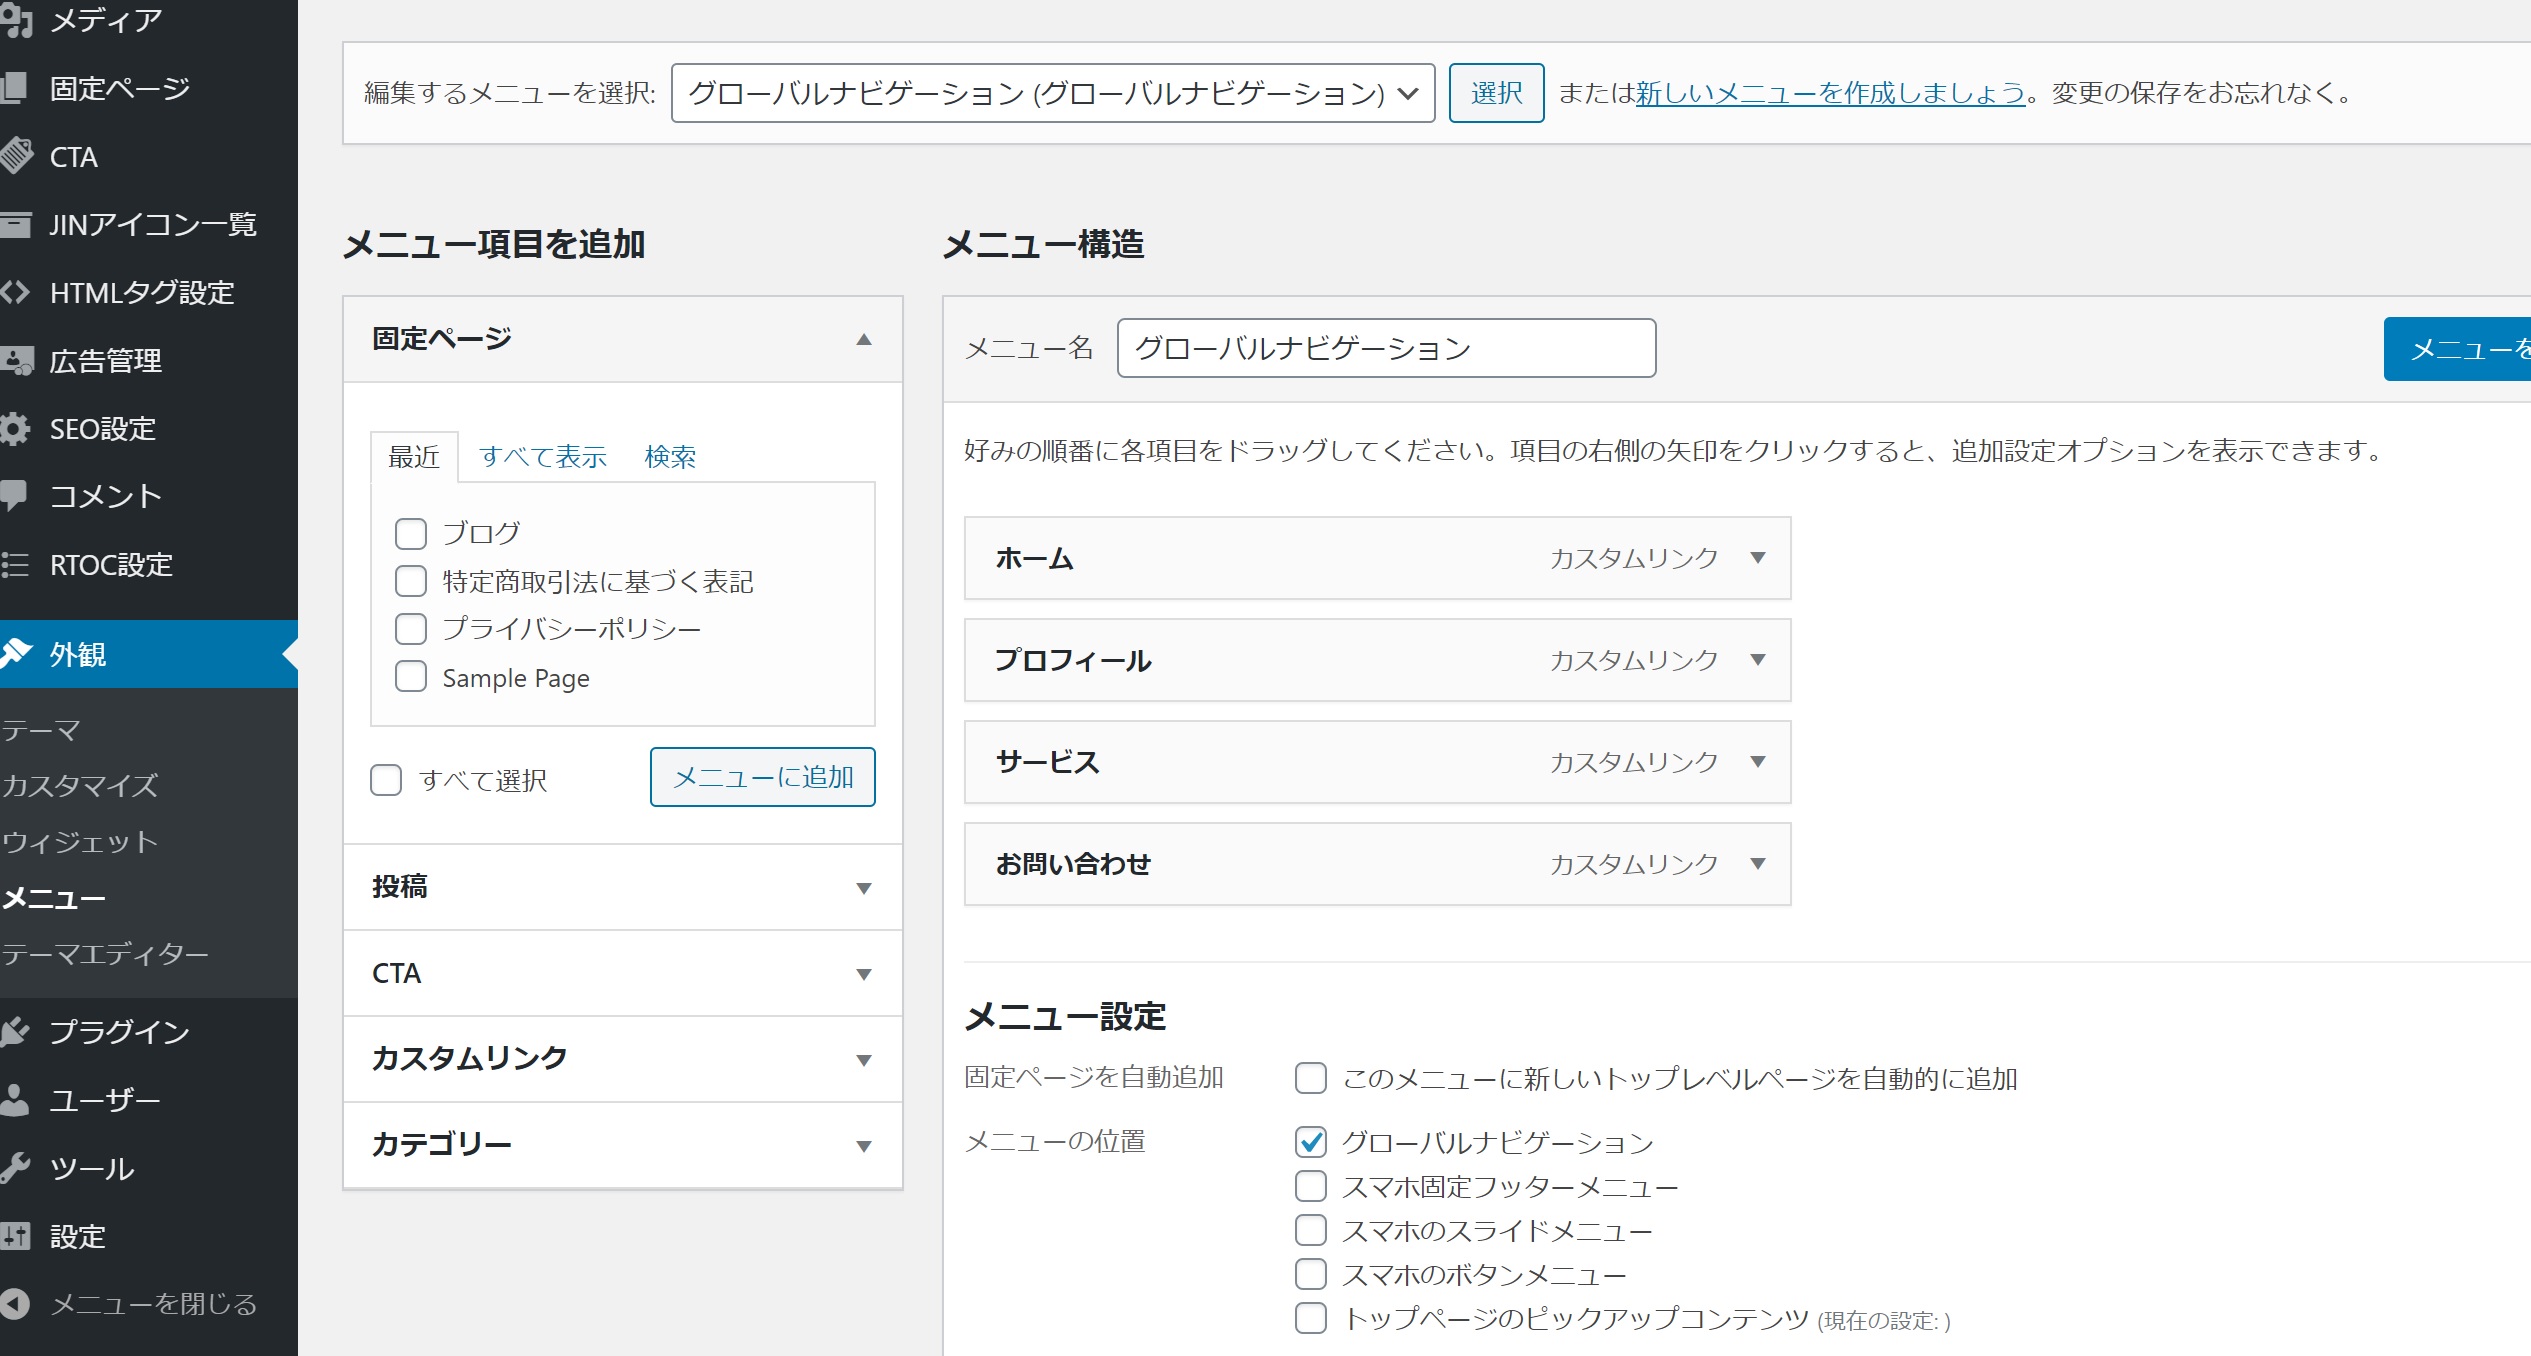Click the CTA sidebar icon

point(16,156)
